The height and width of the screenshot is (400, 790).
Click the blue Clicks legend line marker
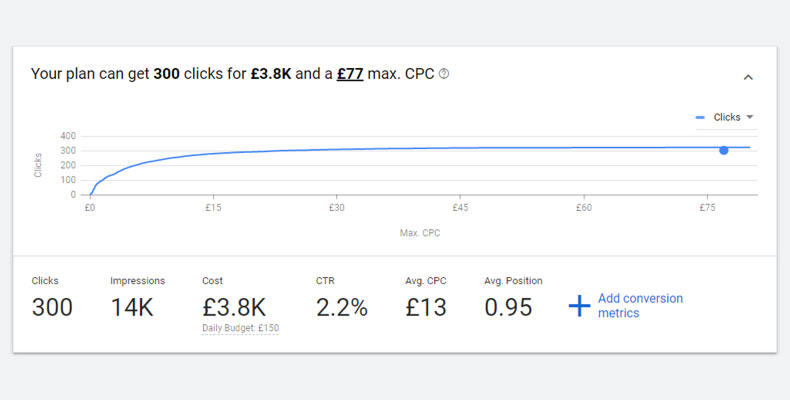click(x=701, y=117)
